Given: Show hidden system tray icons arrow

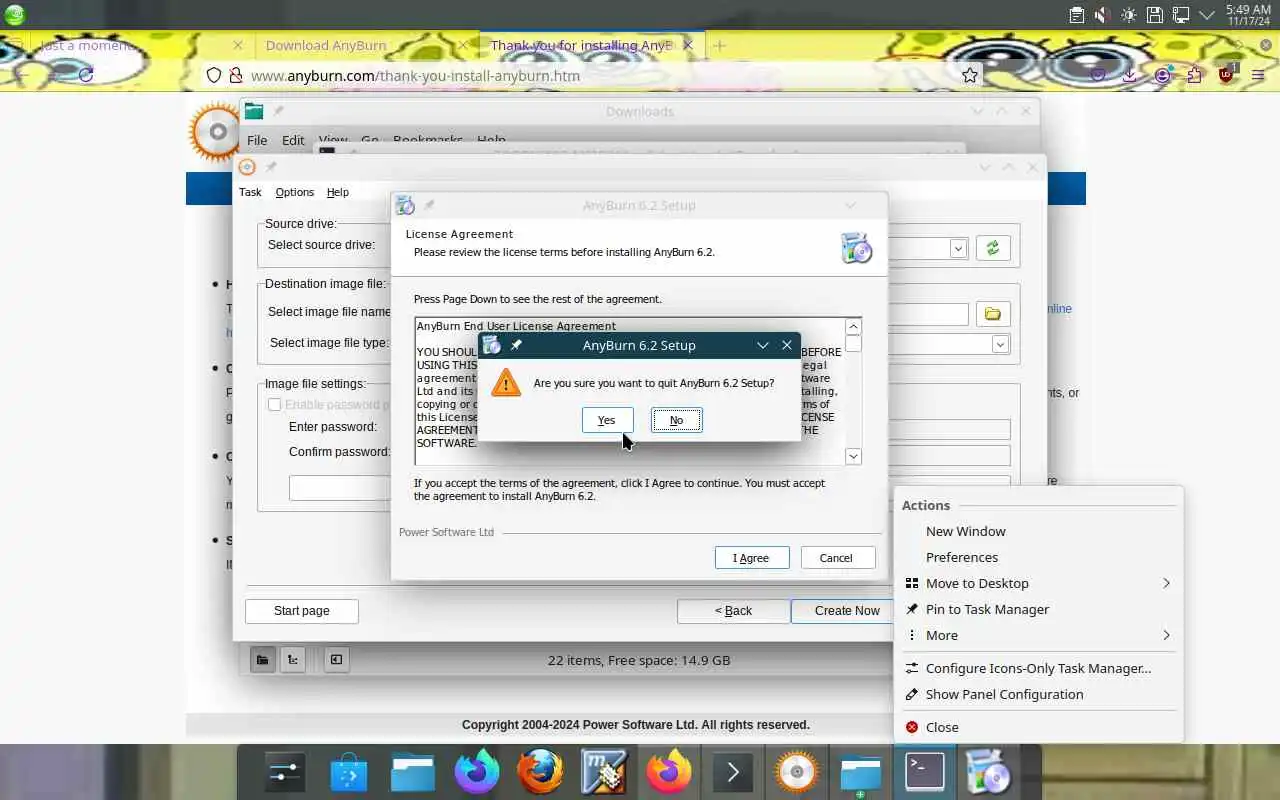Looking at the screenshot, I should tap(1207, 15).
